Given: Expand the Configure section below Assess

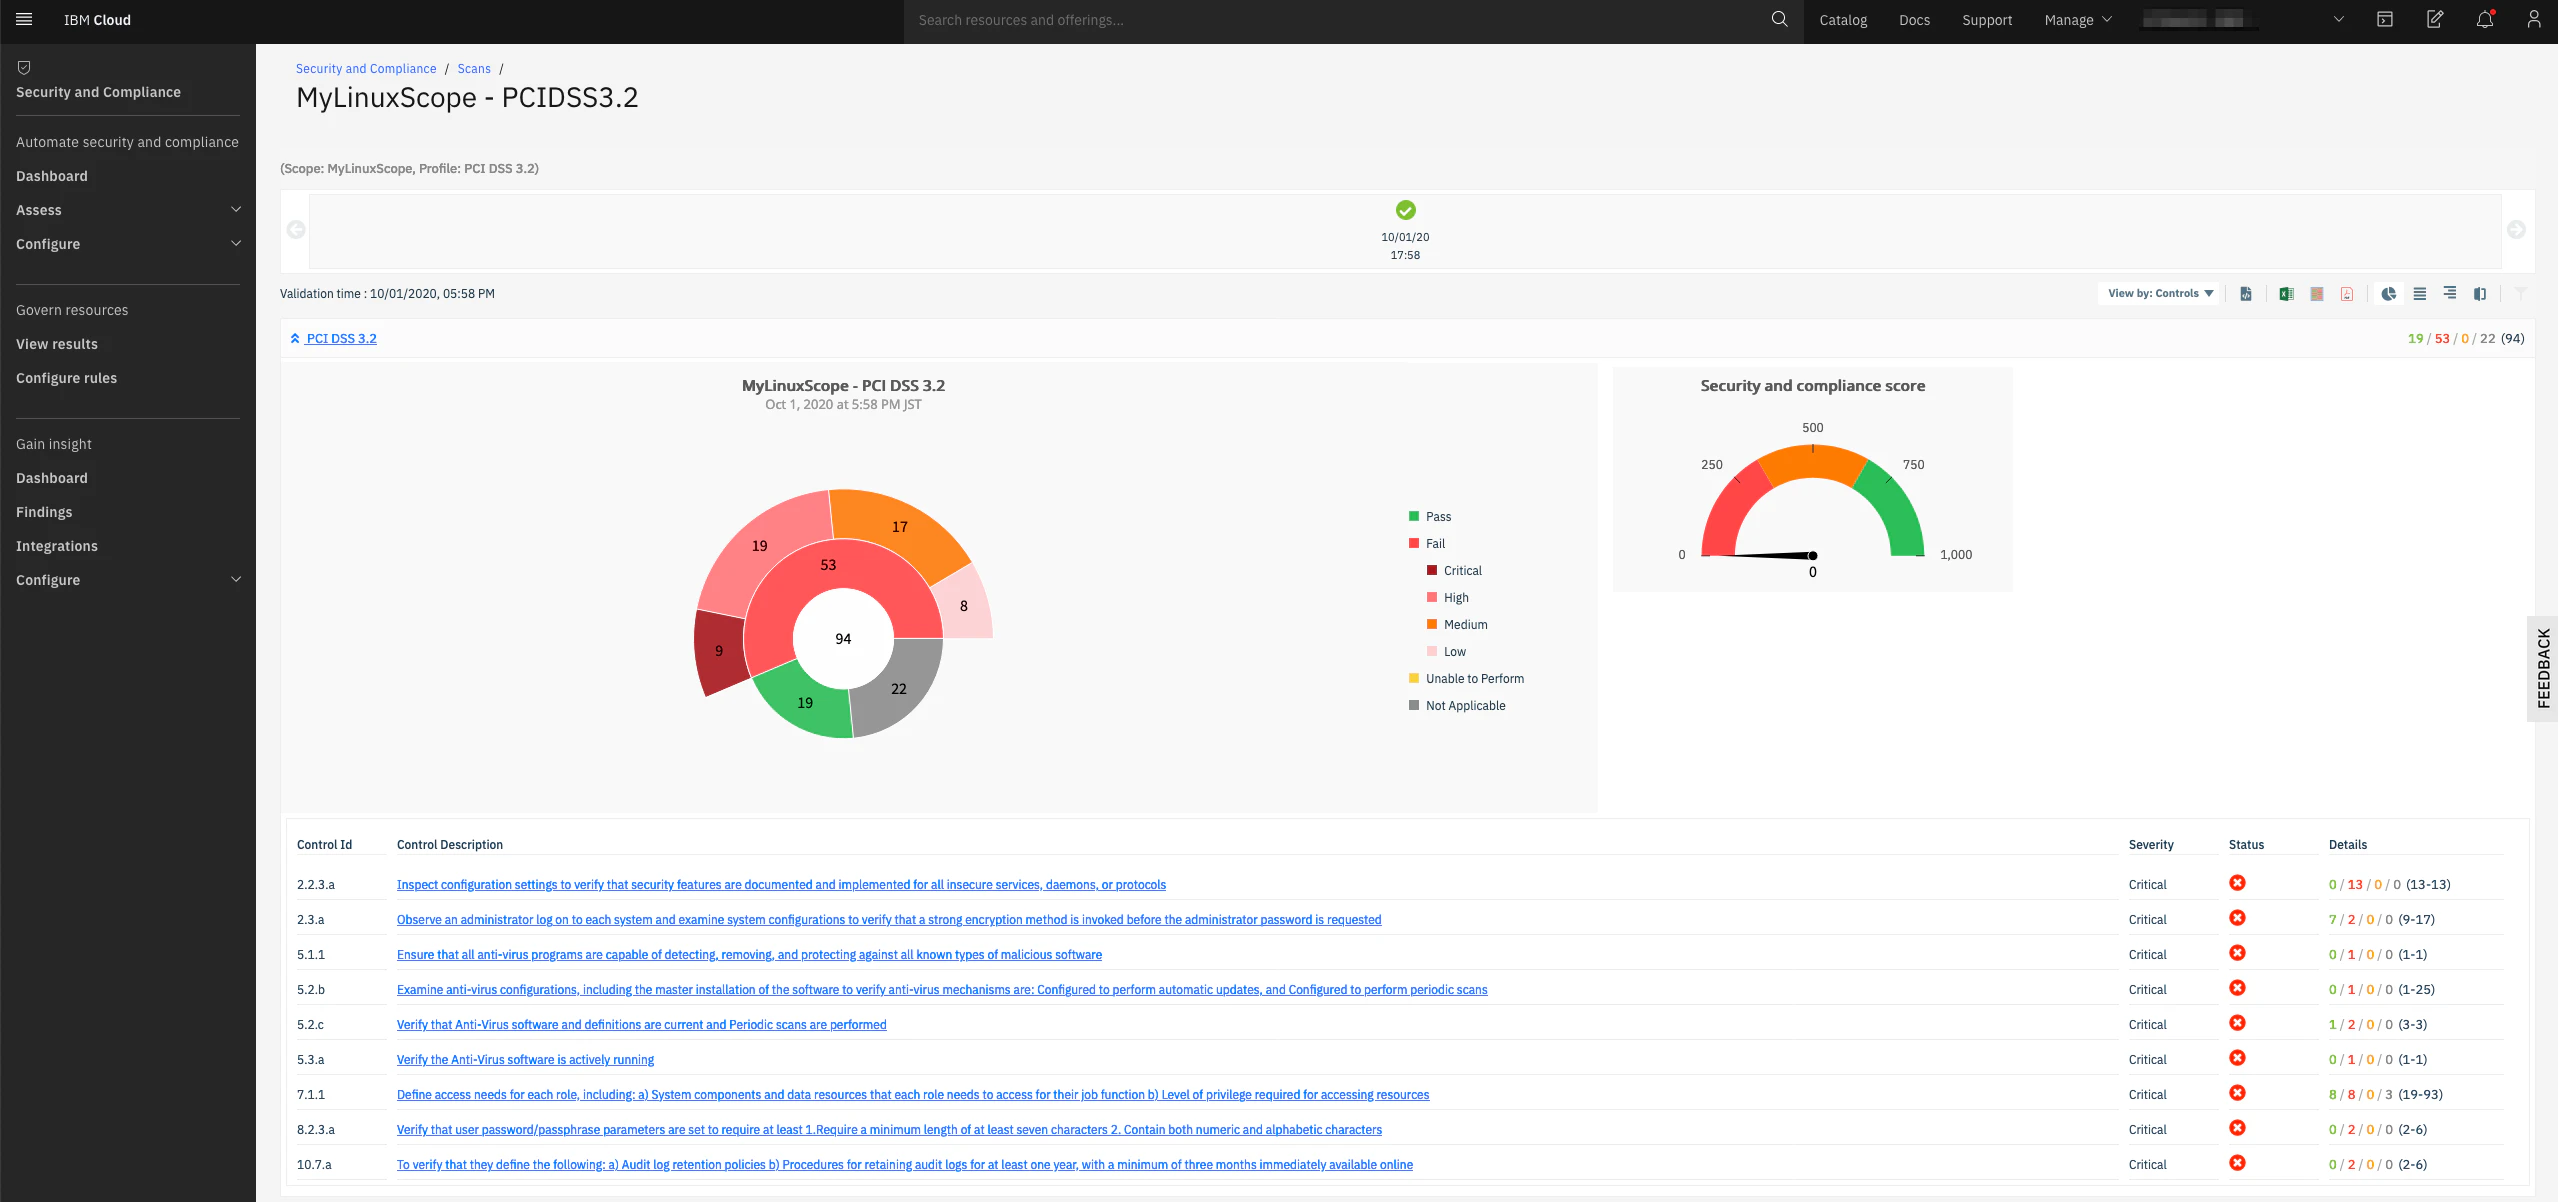Looking at the screenshot, I should coord(128,244).
